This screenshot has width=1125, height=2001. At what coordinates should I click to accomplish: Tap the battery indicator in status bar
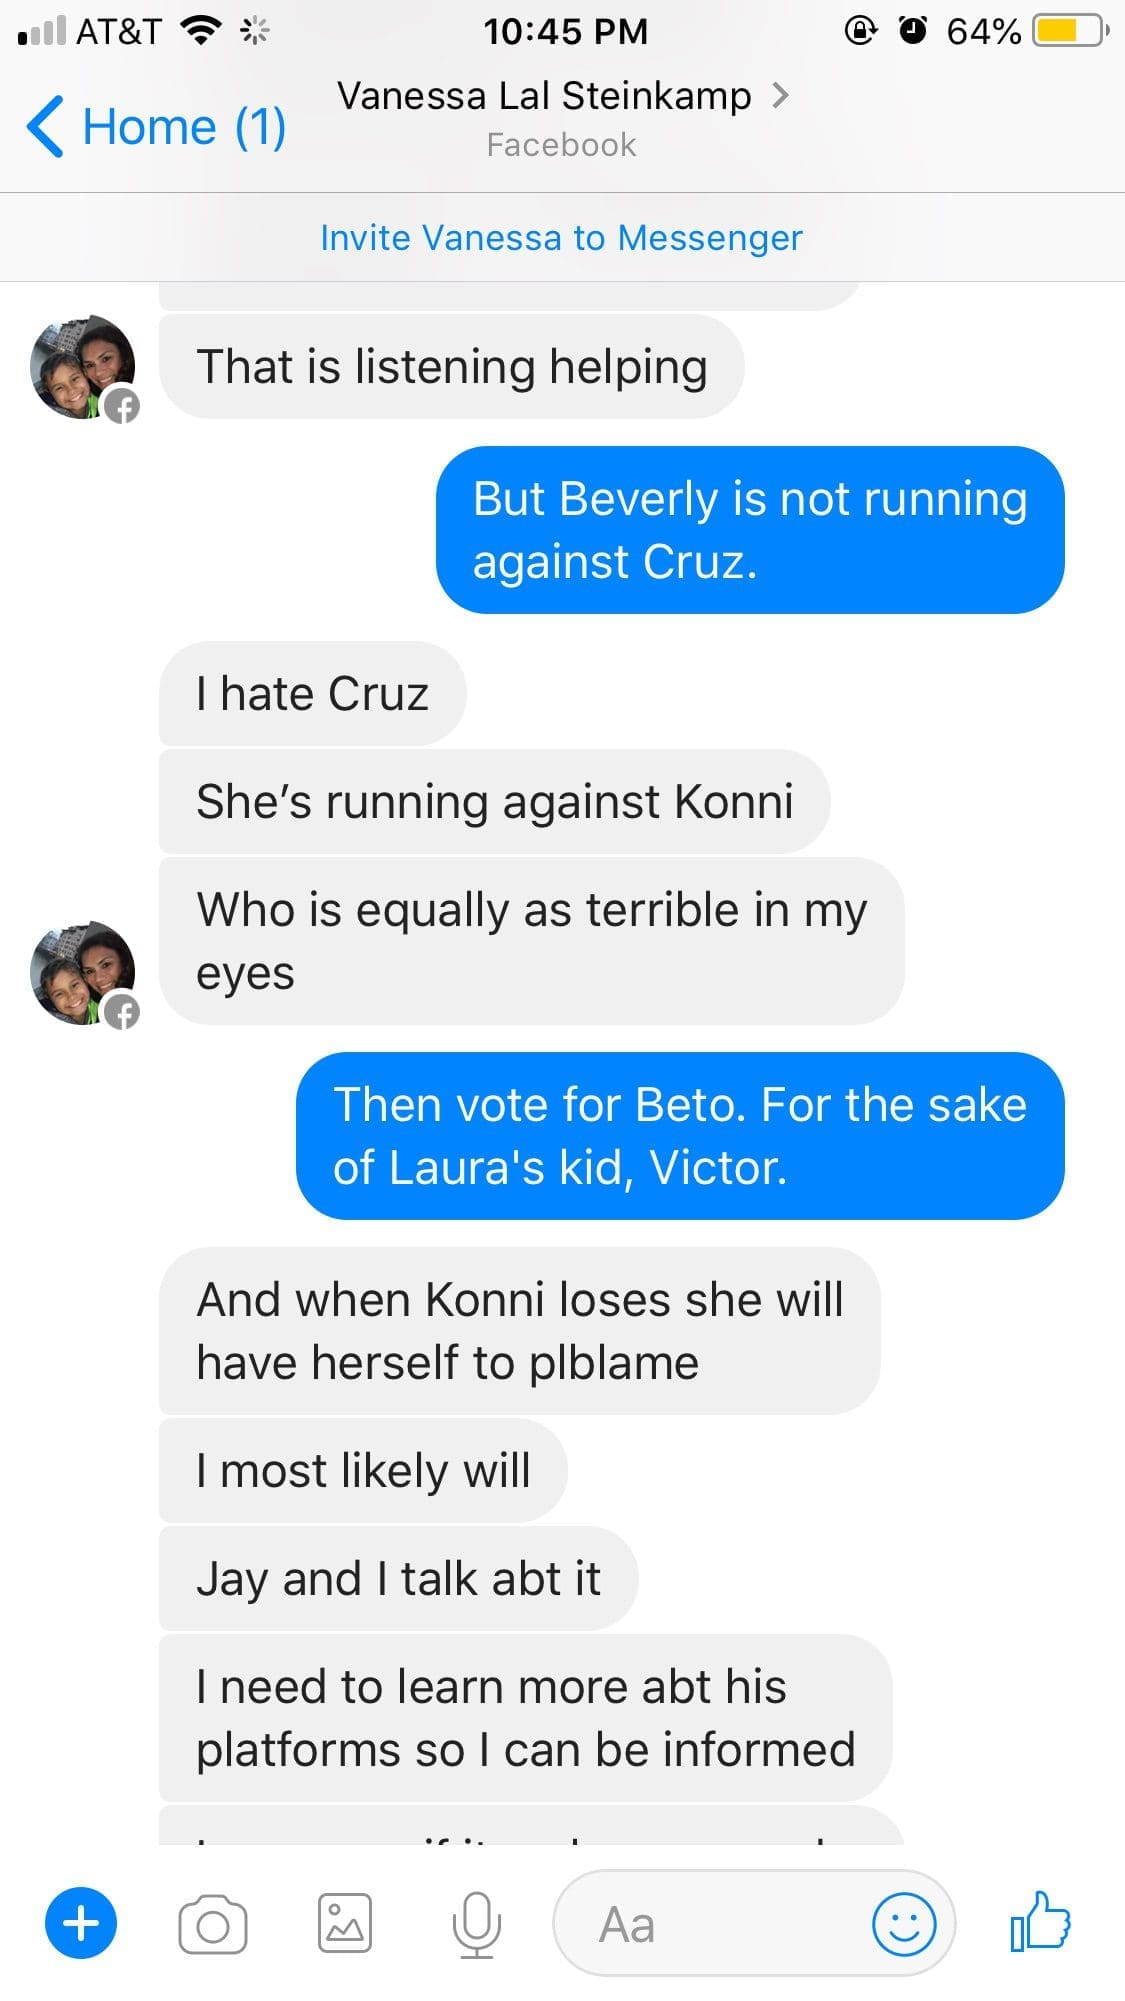click(x=1070, y=32)
